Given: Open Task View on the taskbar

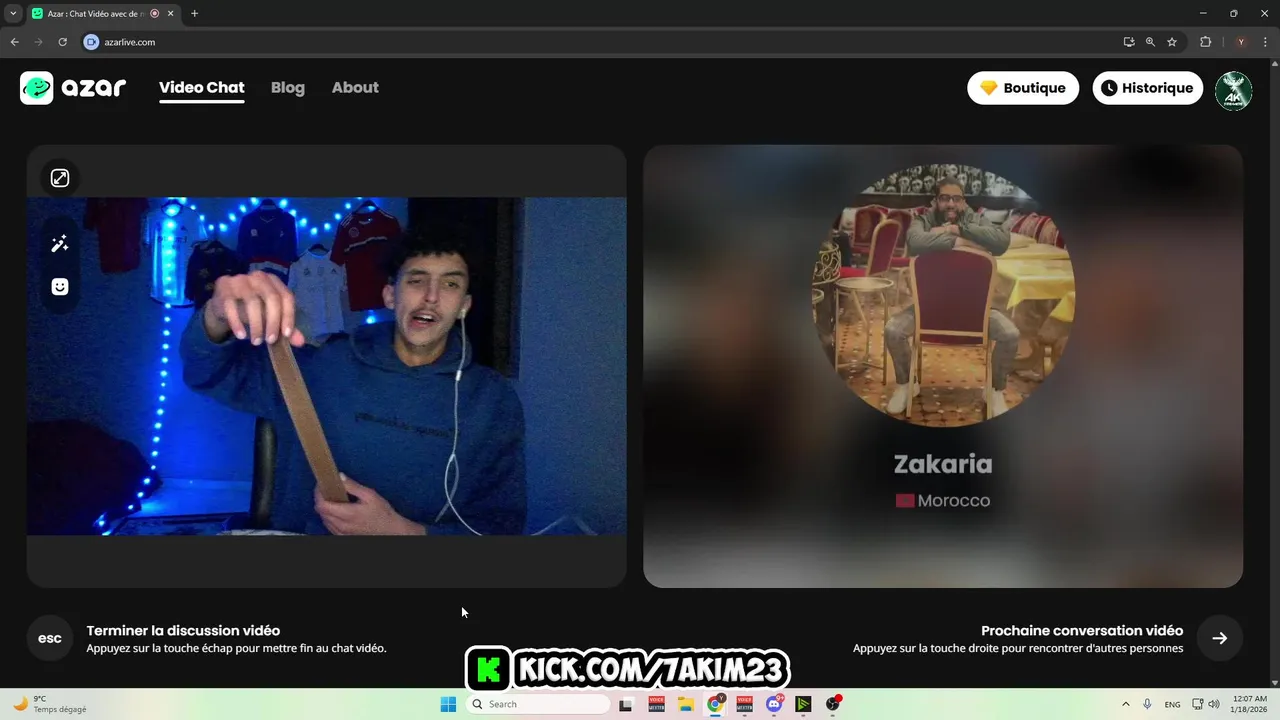Looking at the screenshot, I should (626, 704).
